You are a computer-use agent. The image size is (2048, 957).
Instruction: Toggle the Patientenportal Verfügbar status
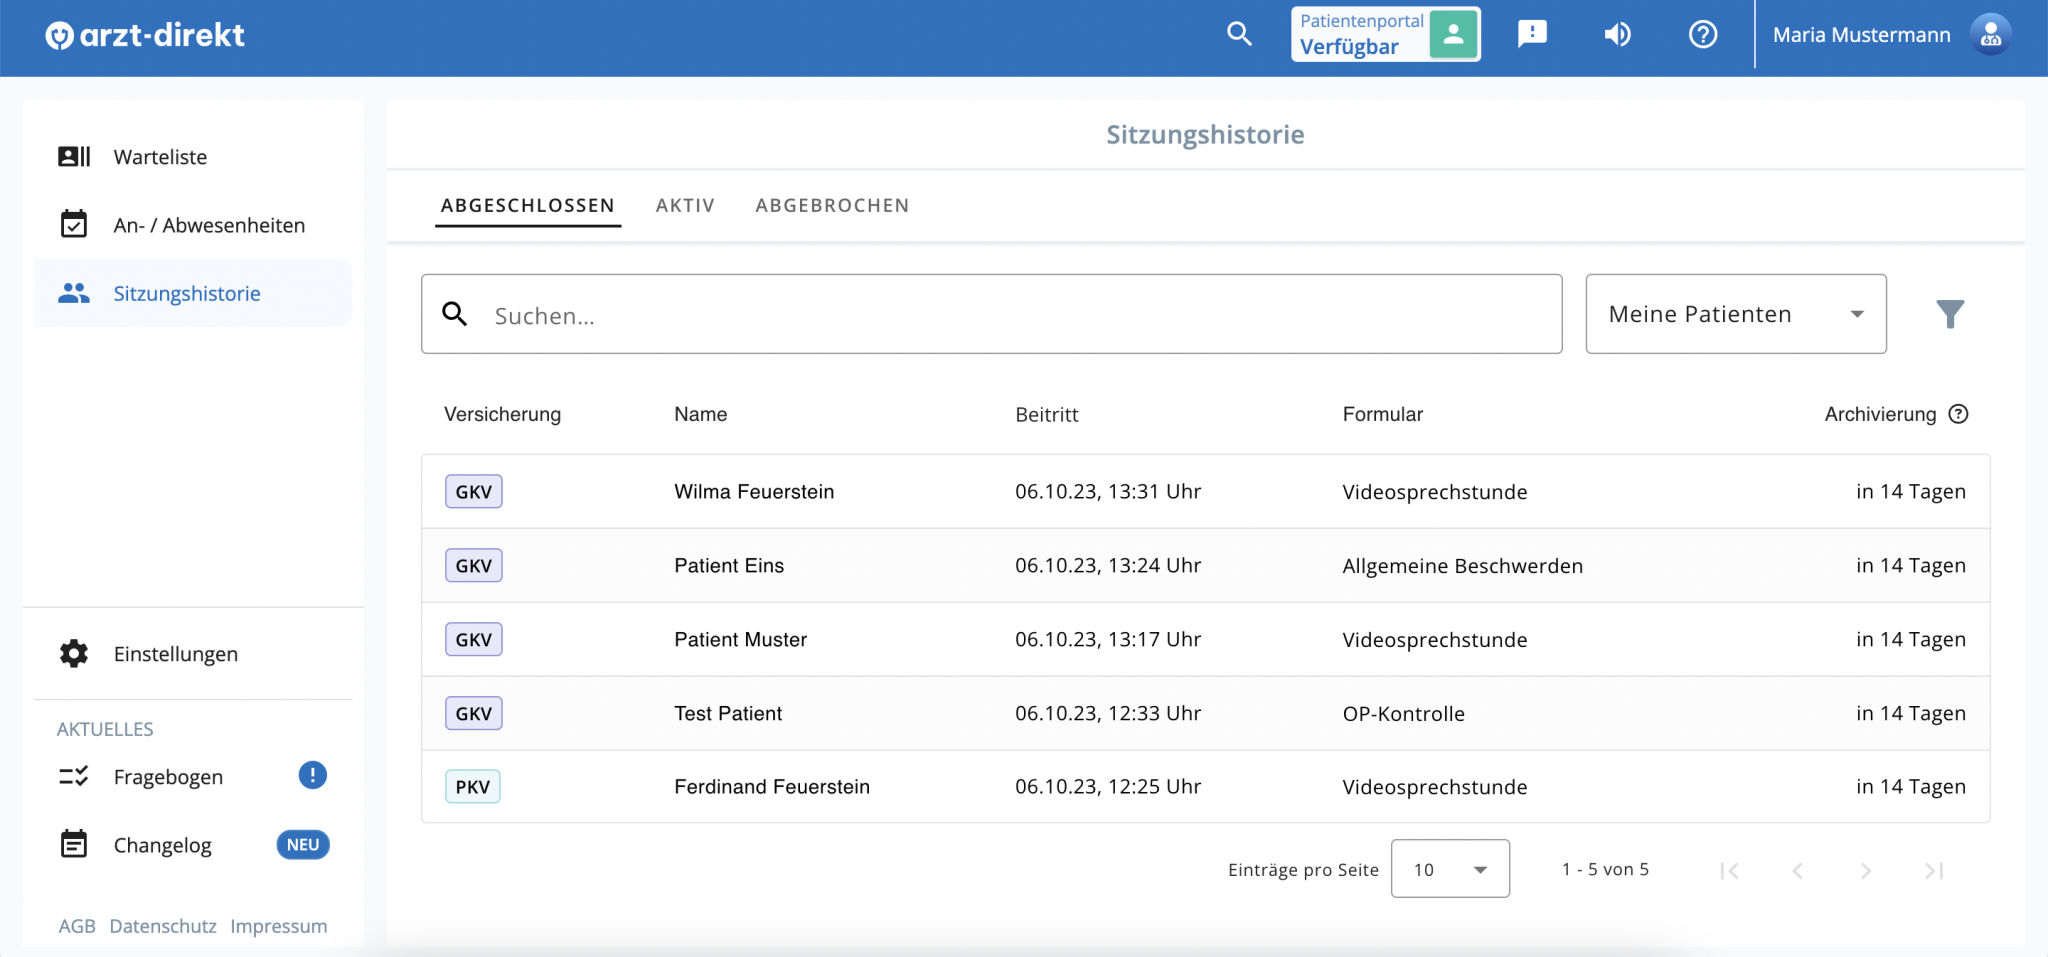click(x=1454, y=33)
